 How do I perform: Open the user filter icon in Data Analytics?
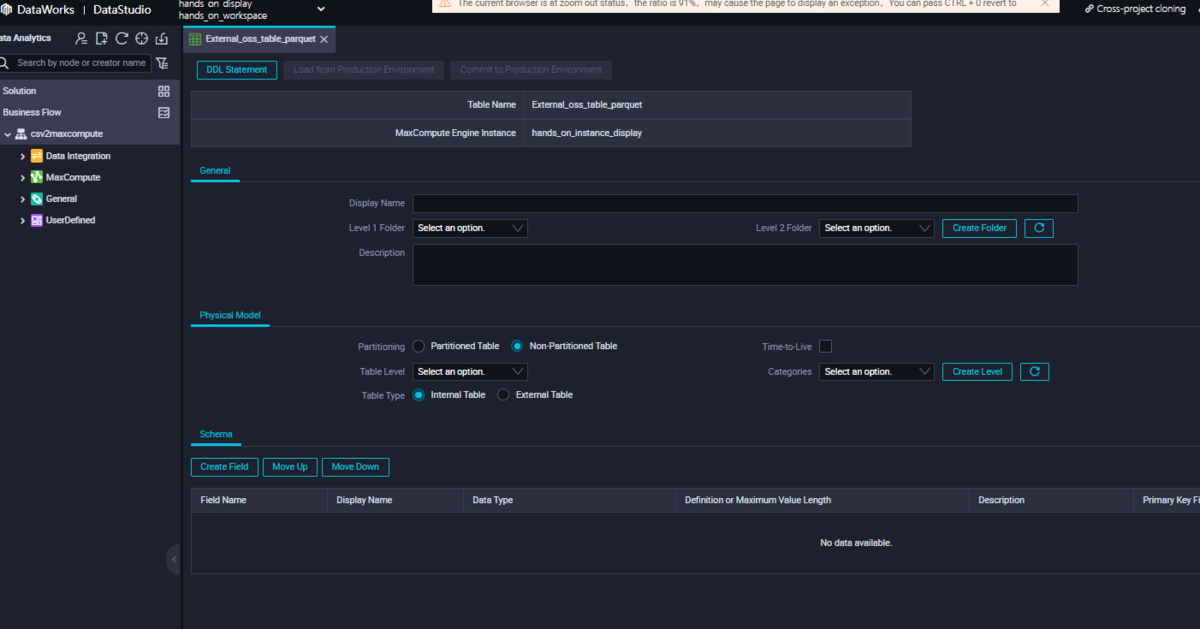(82, 39)
